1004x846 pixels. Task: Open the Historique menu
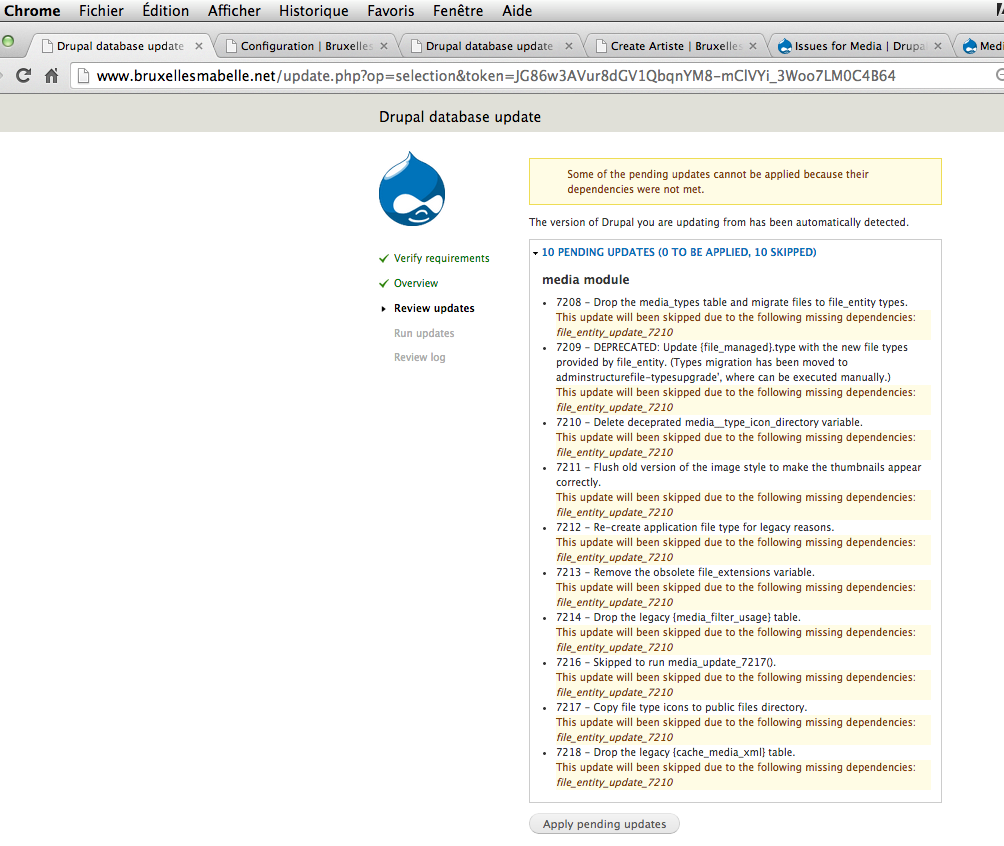point(313,11)
